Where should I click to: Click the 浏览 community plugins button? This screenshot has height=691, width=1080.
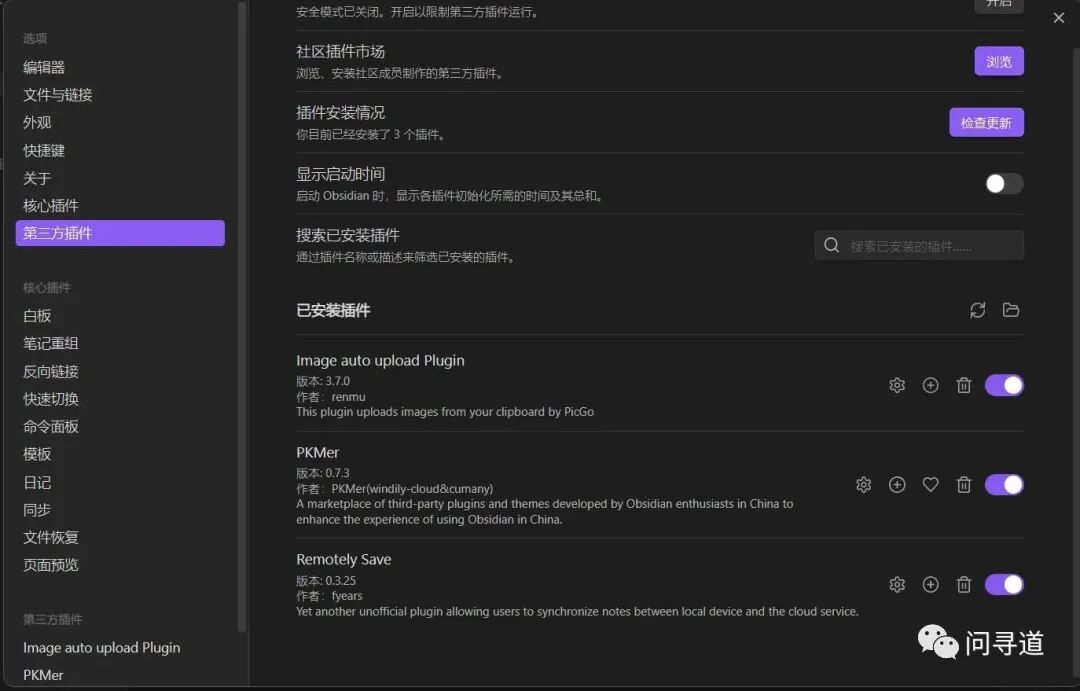pyautogui.click(x=999, y=61)
